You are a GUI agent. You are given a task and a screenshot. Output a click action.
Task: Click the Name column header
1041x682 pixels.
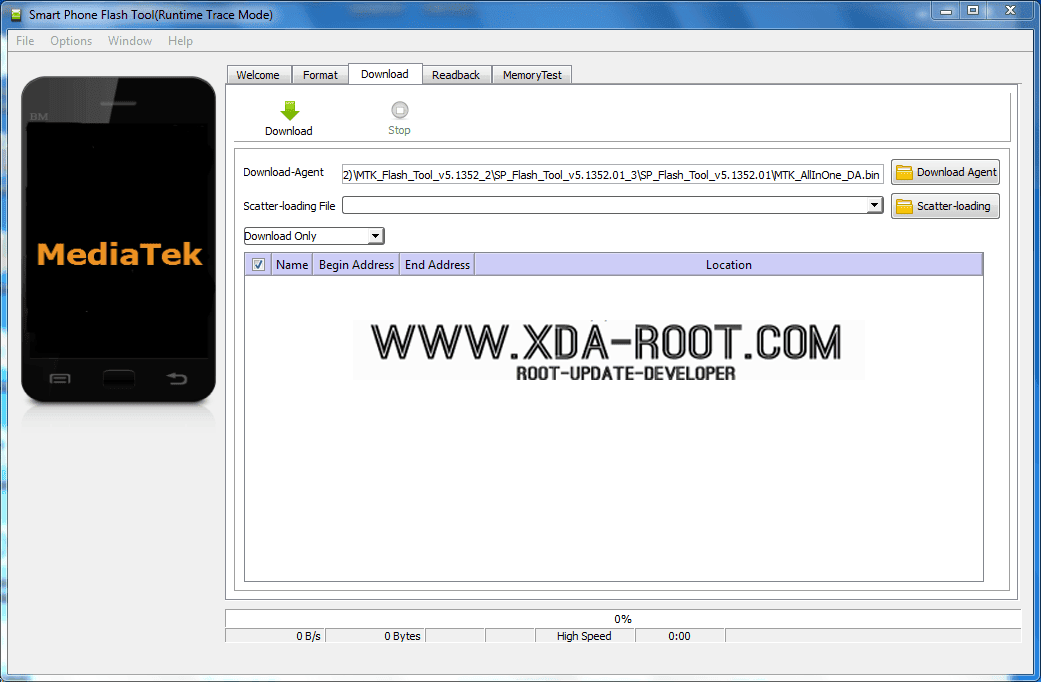tap(292, 265)
